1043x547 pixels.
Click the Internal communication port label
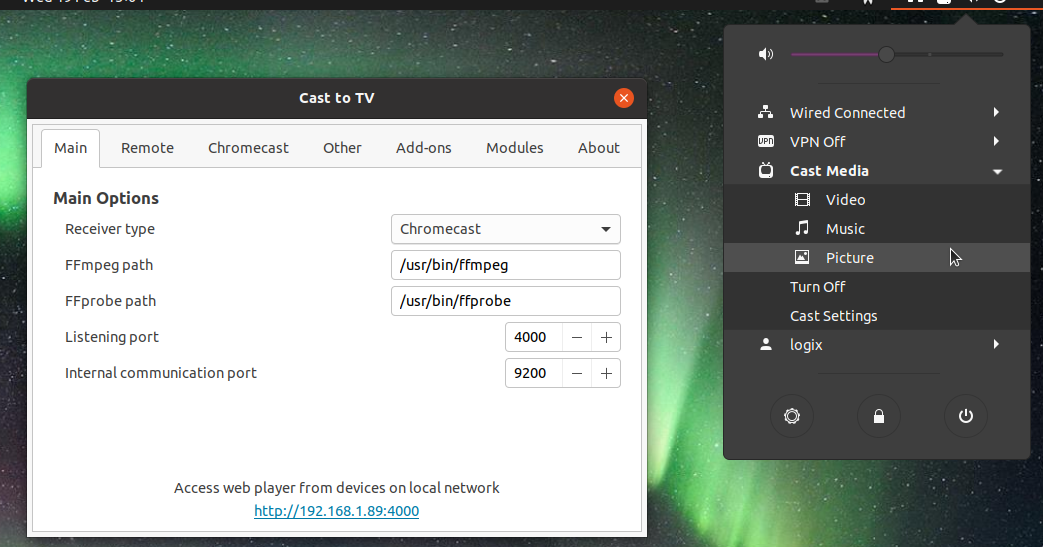click(x=160, y=373)
